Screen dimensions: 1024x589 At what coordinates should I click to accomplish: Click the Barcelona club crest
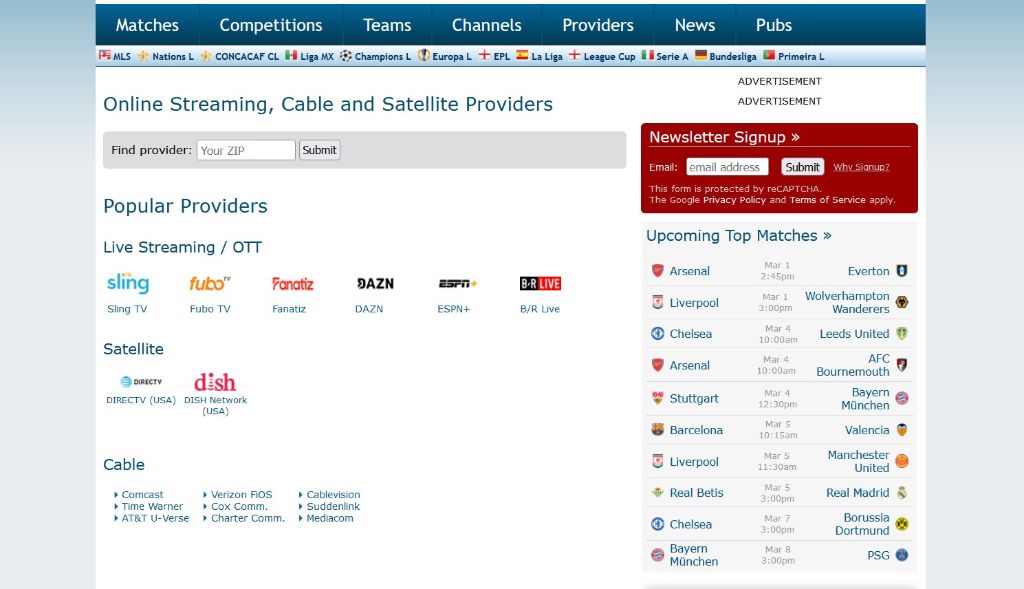tap(658, 430)
